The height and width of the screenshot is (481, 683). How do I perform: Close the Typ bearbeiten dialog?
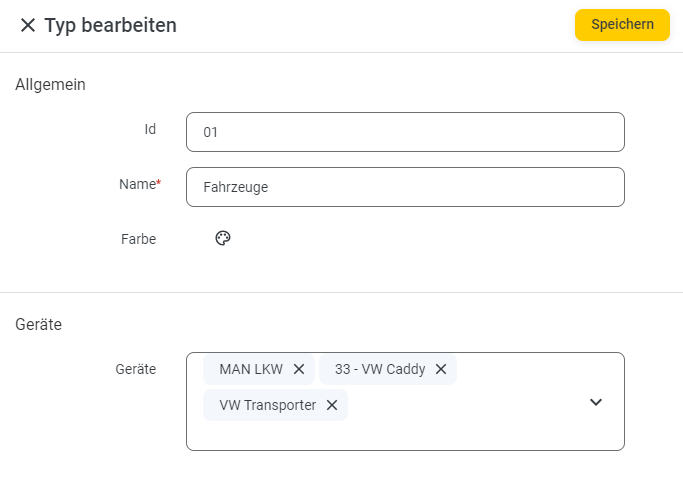point(28,25)
